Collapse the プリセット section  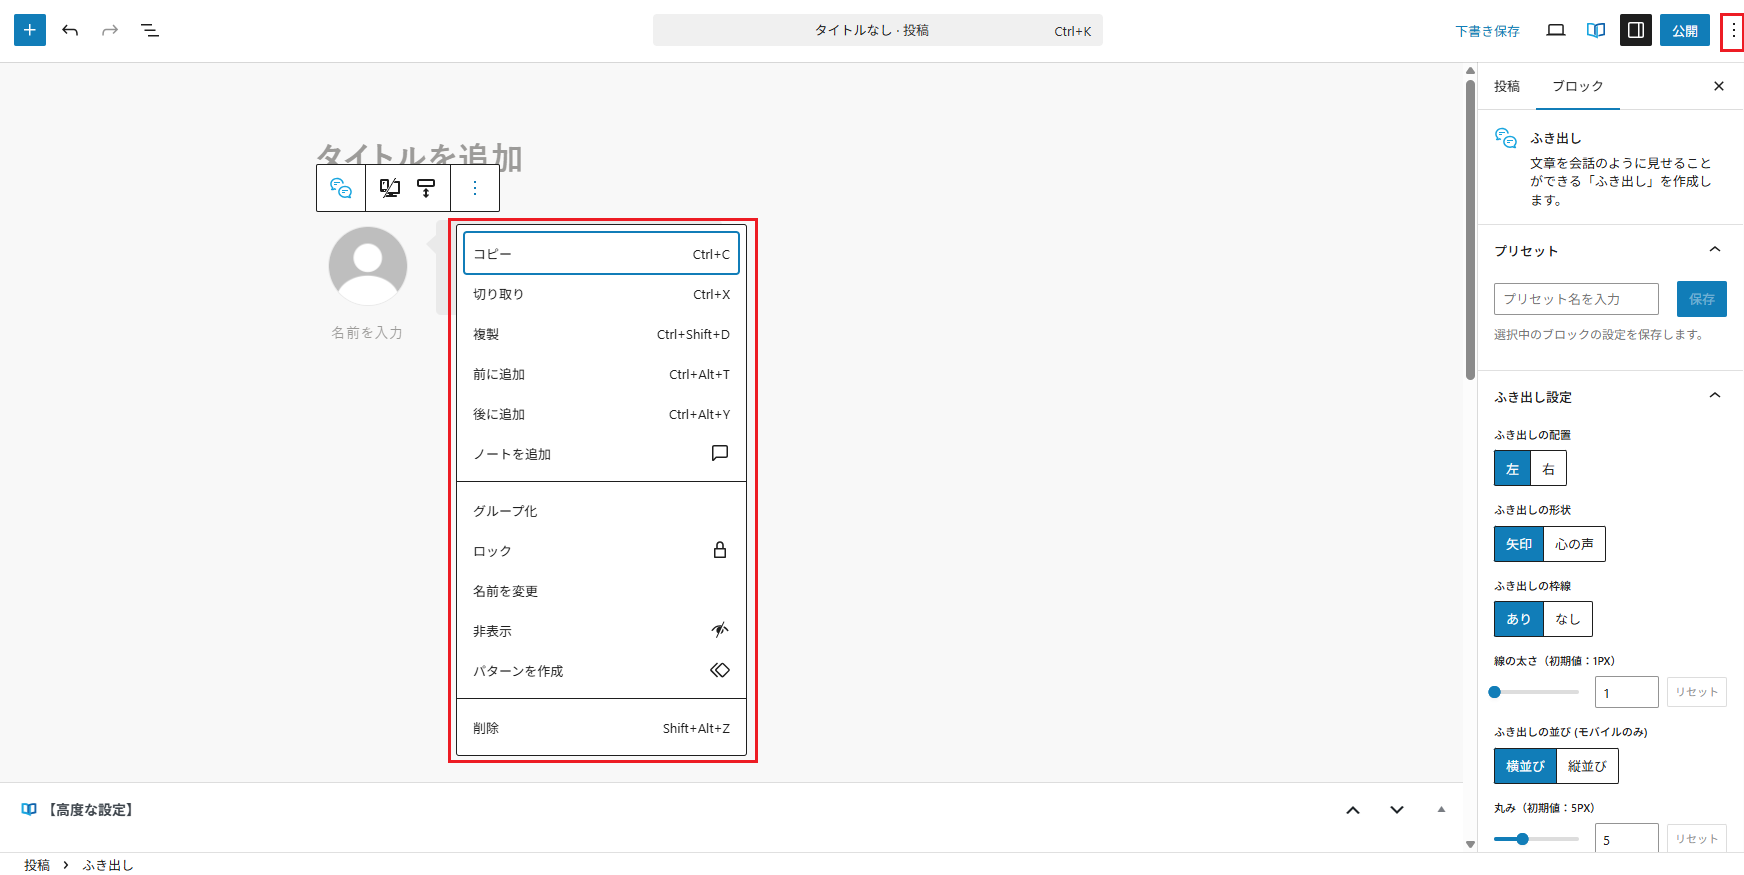(x=1714, y=250)
